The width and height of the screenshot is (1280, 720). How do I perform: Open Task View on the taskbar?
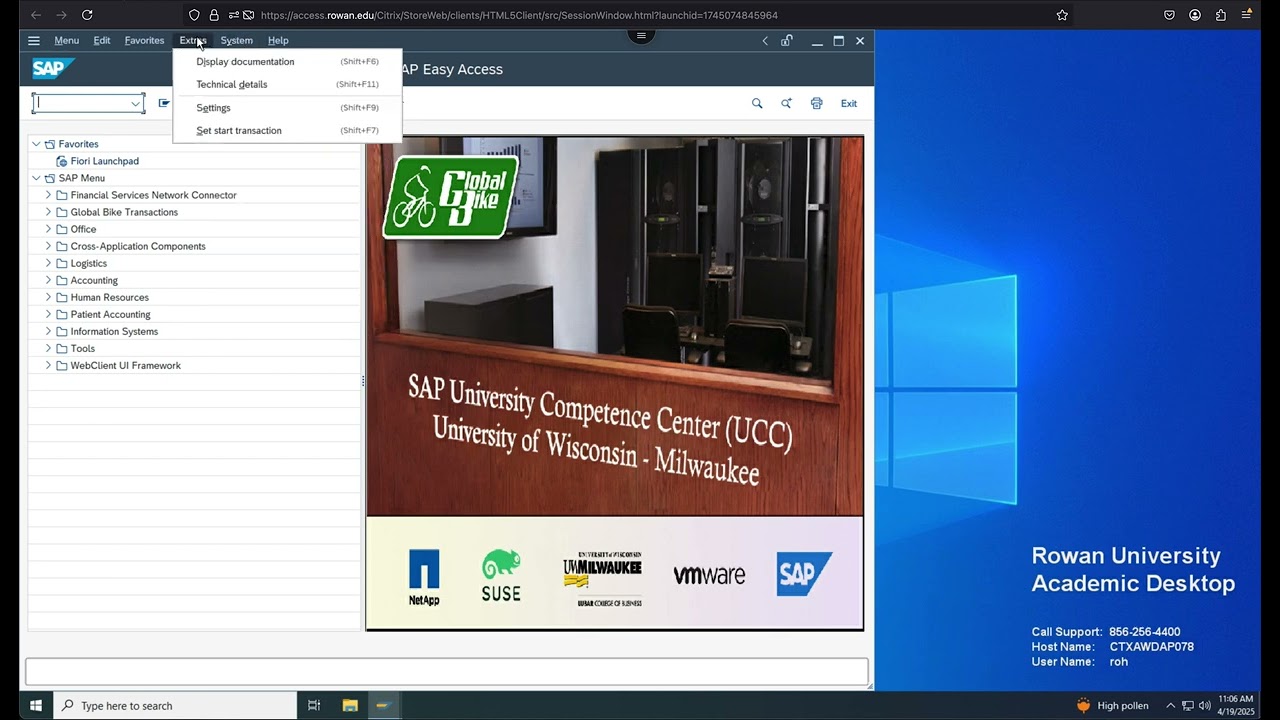click(x=314, y=705)
